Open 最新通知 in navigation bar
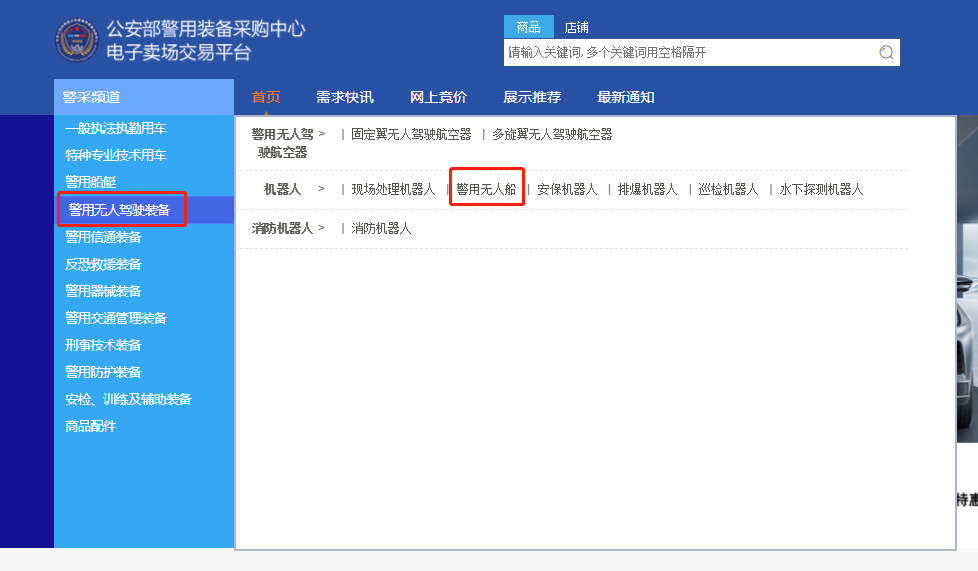The image size is (978, 571). (625, 97)
